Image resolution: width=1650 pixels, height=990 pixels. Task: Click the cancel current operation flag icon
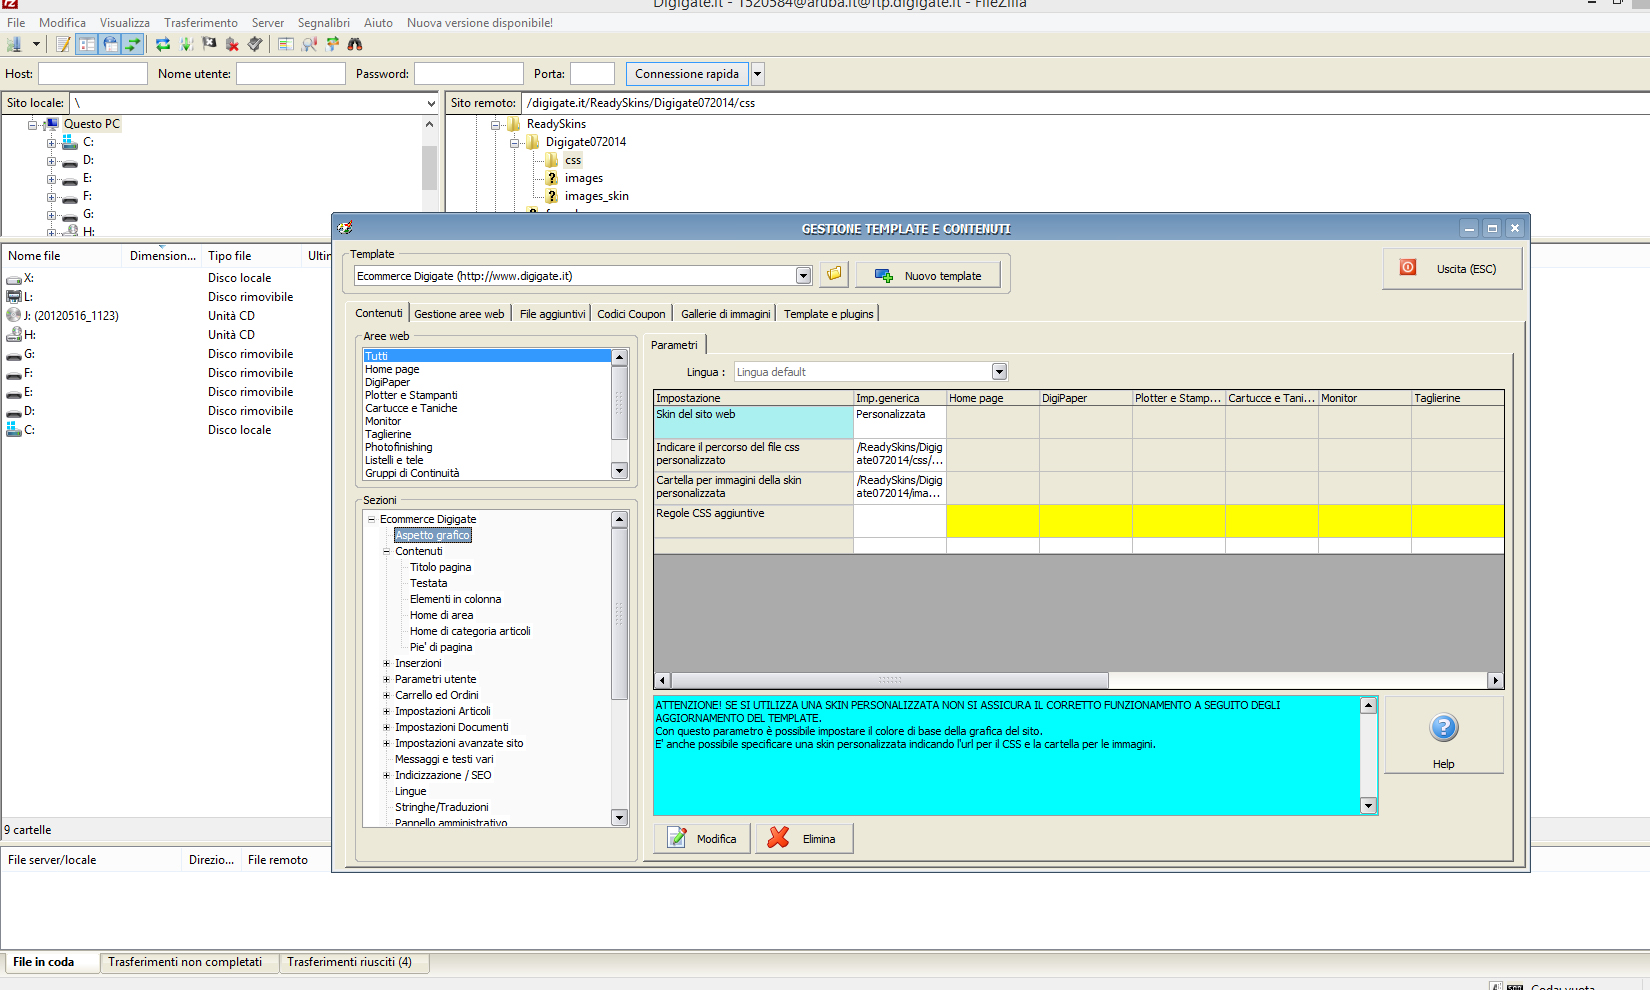tap(209, 44)
